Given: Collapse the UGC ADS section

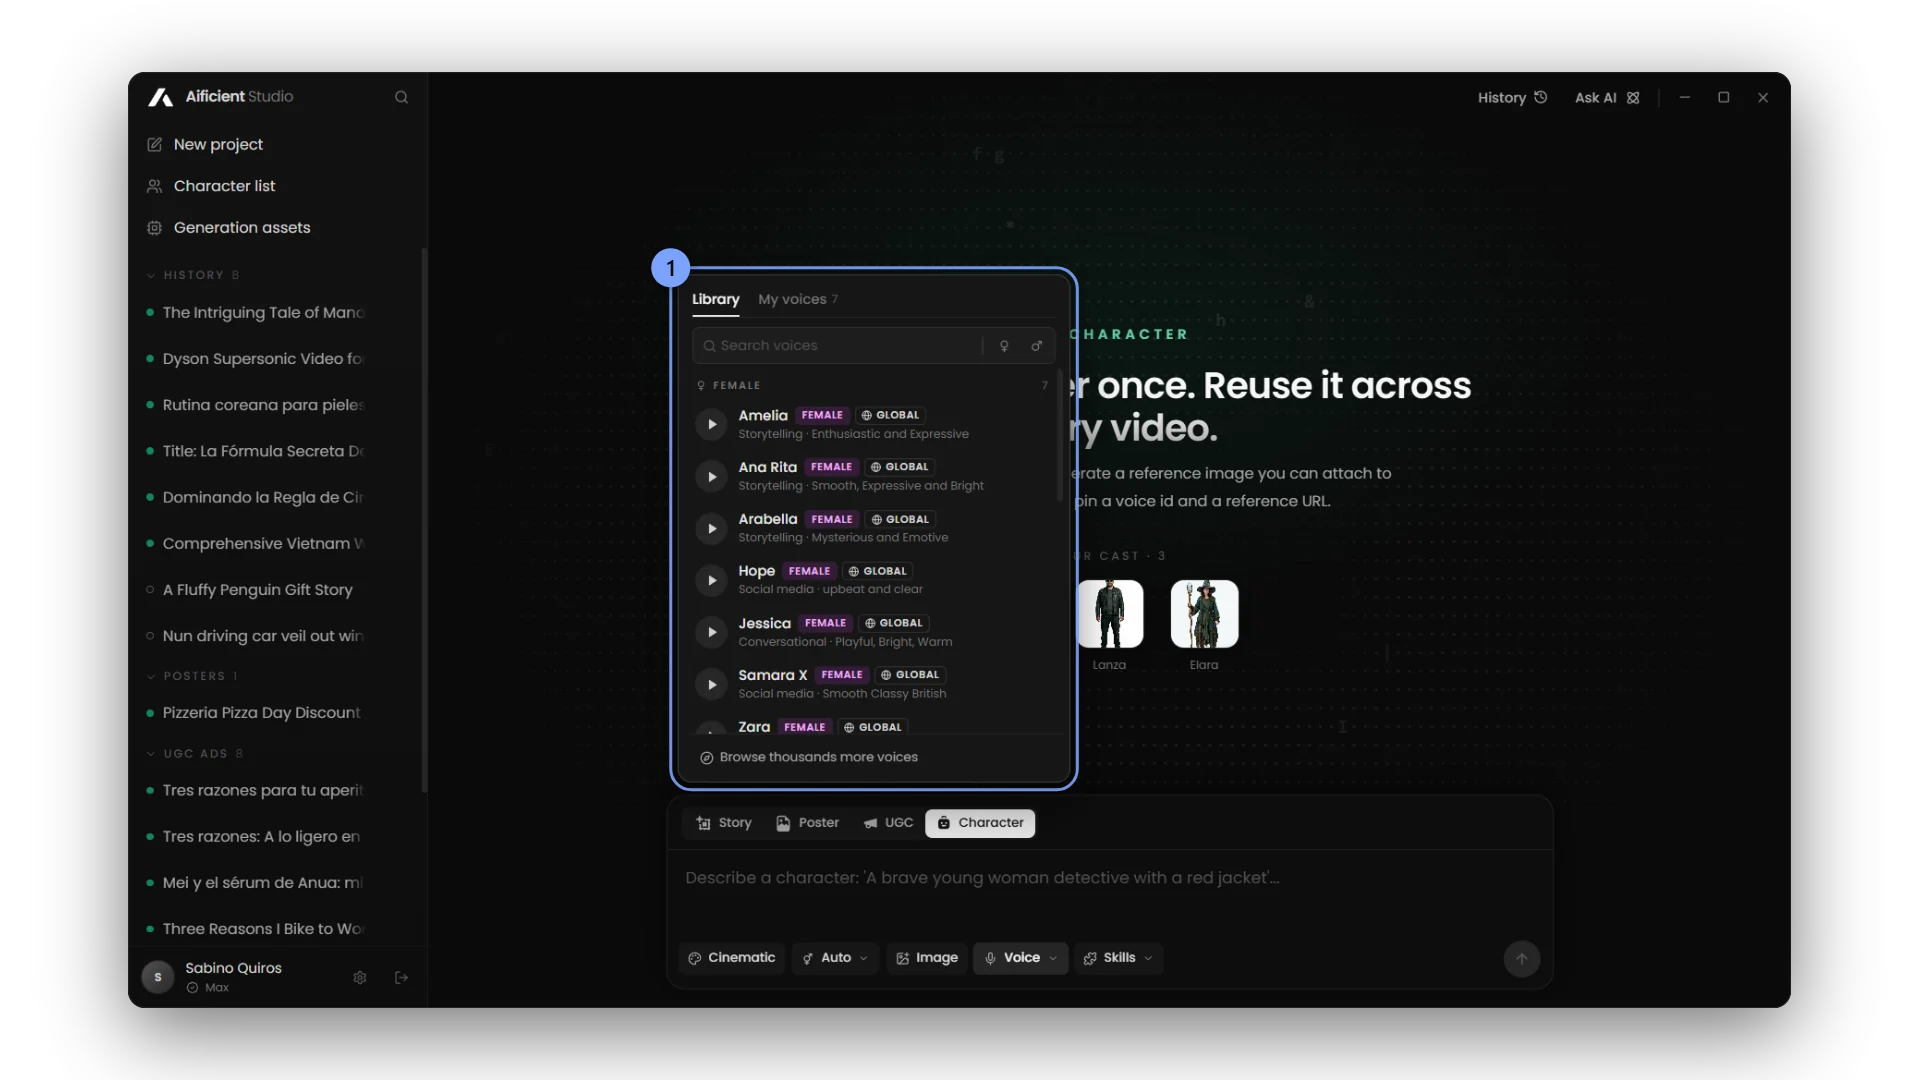Looking at the screenshot, I should coord(195,754).
